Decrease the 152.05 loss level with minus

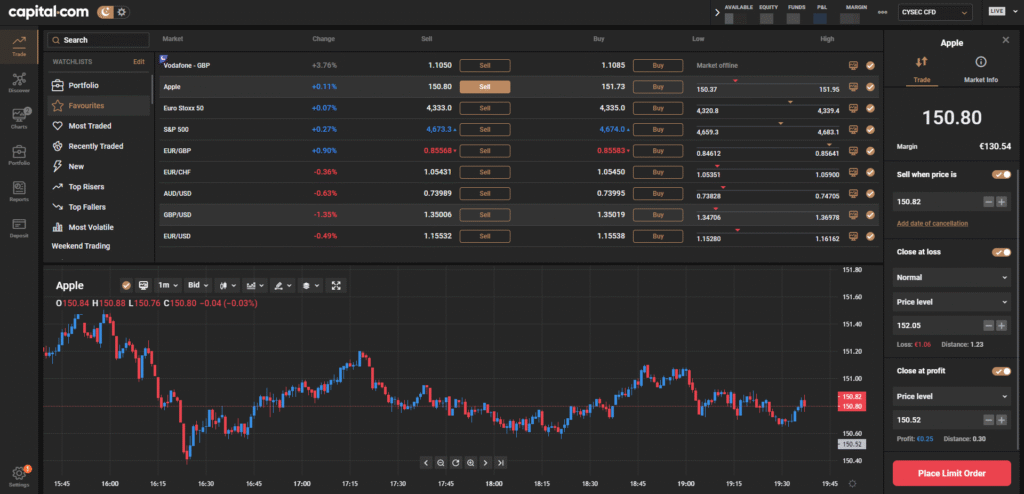tap(989, 325)
